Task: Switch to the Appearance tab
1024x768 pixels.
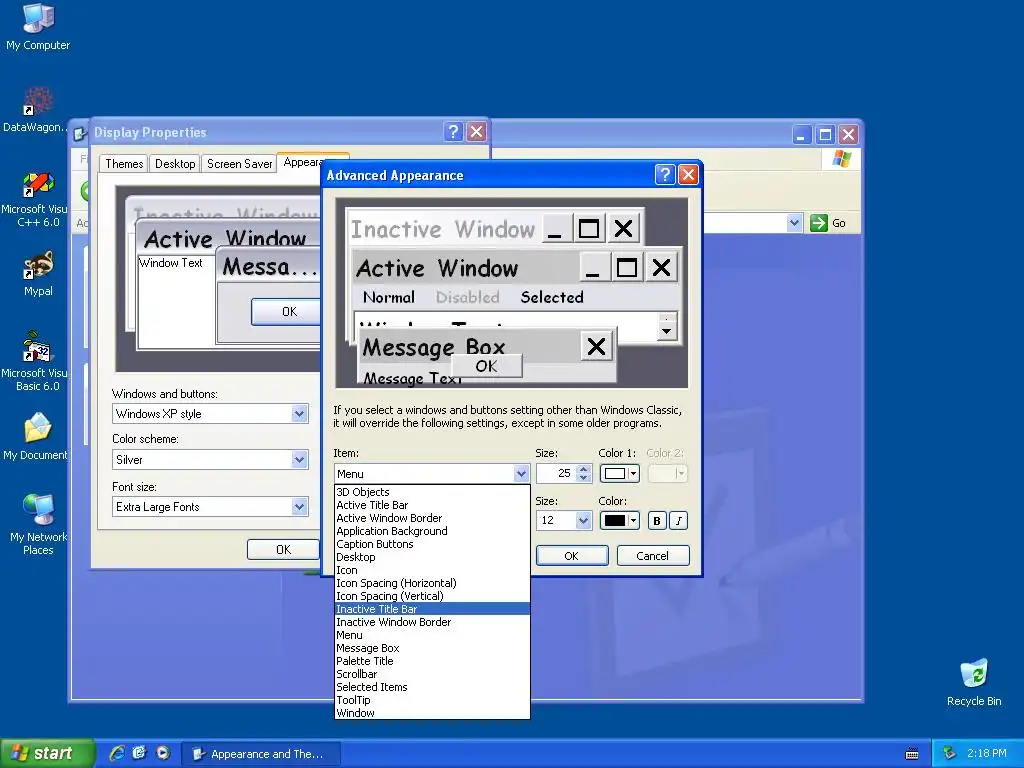Action: pyautogui.click(x=303, y=162)
